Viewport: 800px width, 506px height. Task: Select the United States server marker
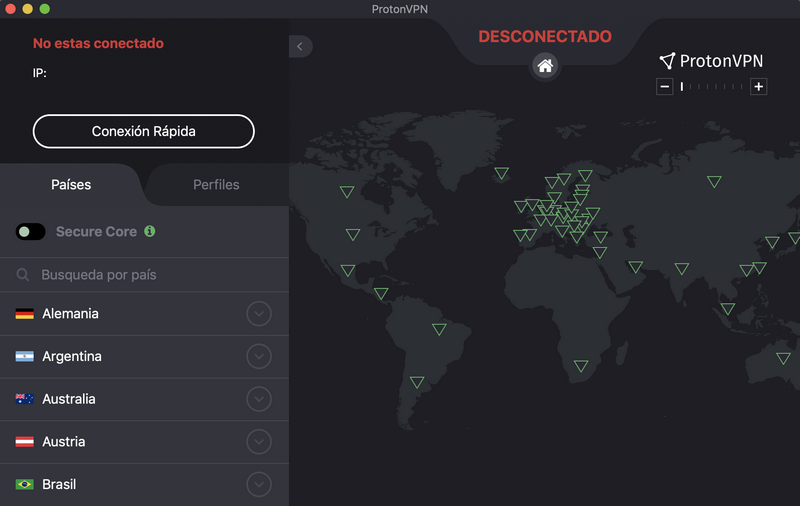353,234
